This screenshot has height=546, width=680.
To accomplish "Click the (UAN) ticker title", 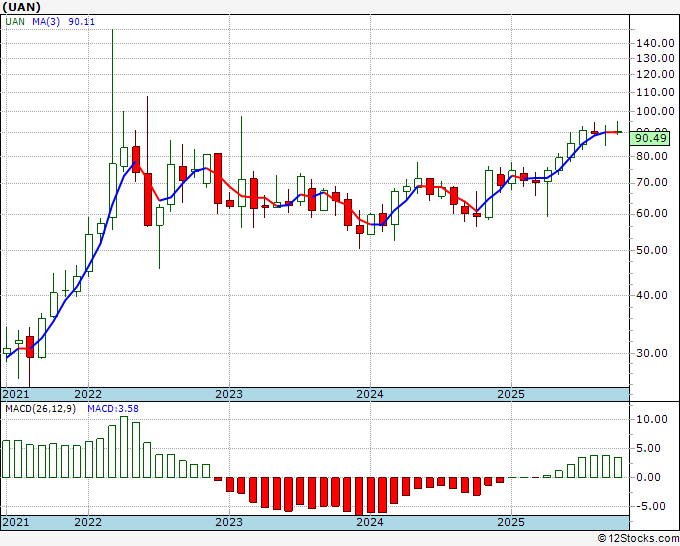I will (23, 7).
